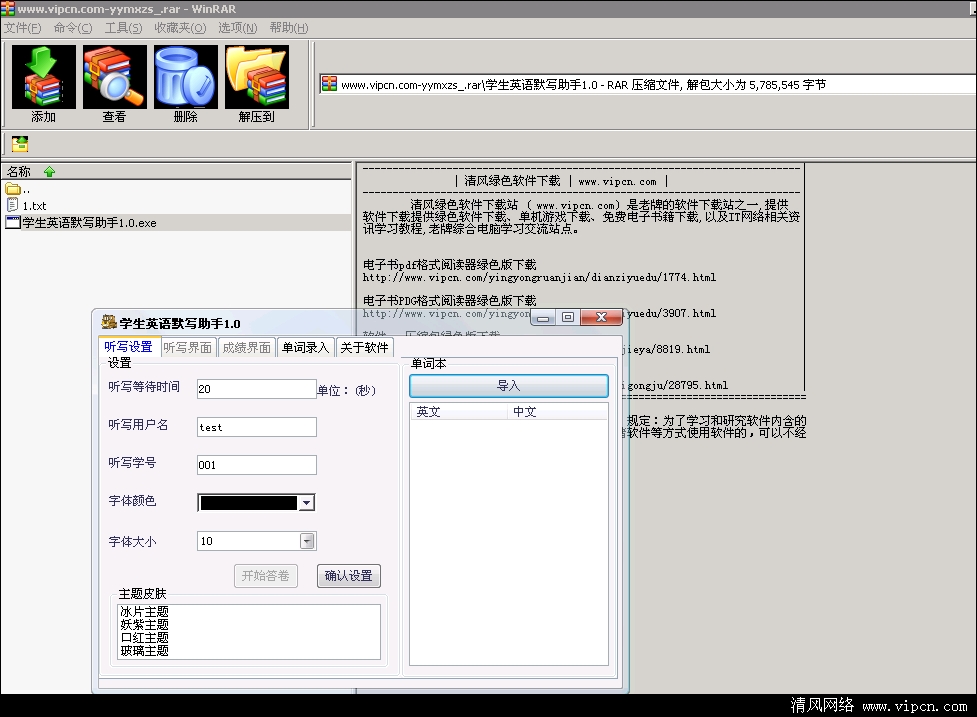Switch to the 听写界面 tab
This screenshot has height=717, width=977.
(x=188, y=348)
